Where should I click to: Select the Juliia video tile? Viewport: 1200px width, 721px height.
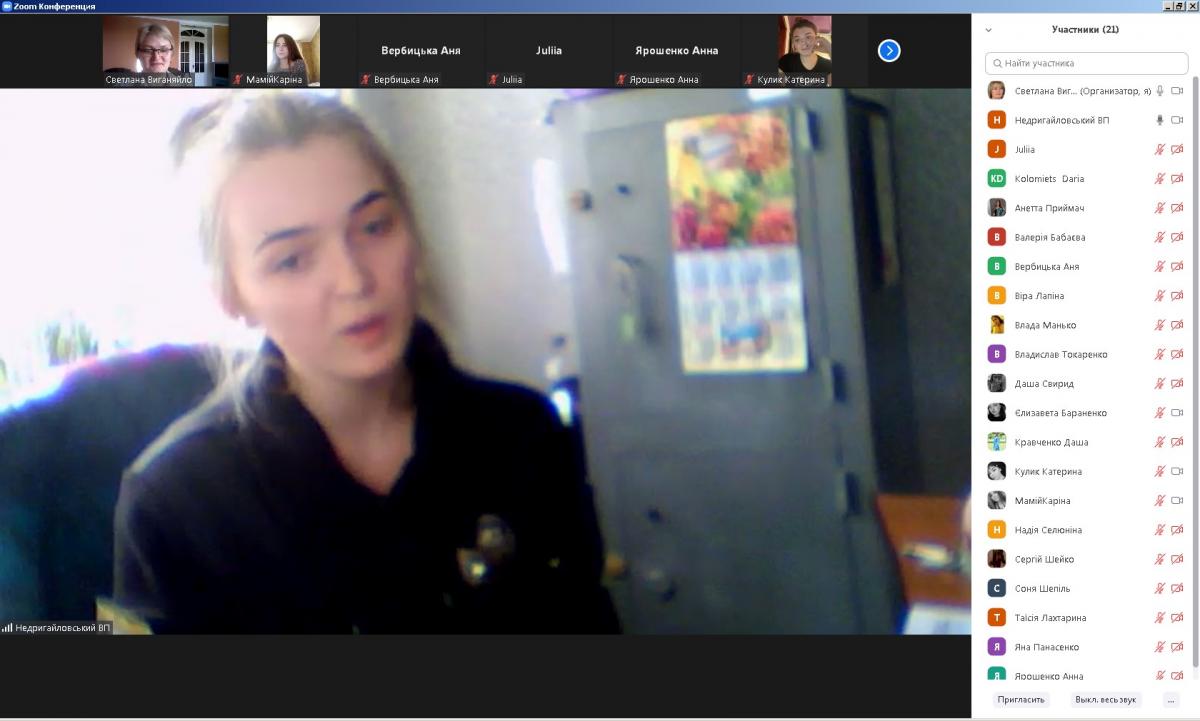click(x=548, y=51)
